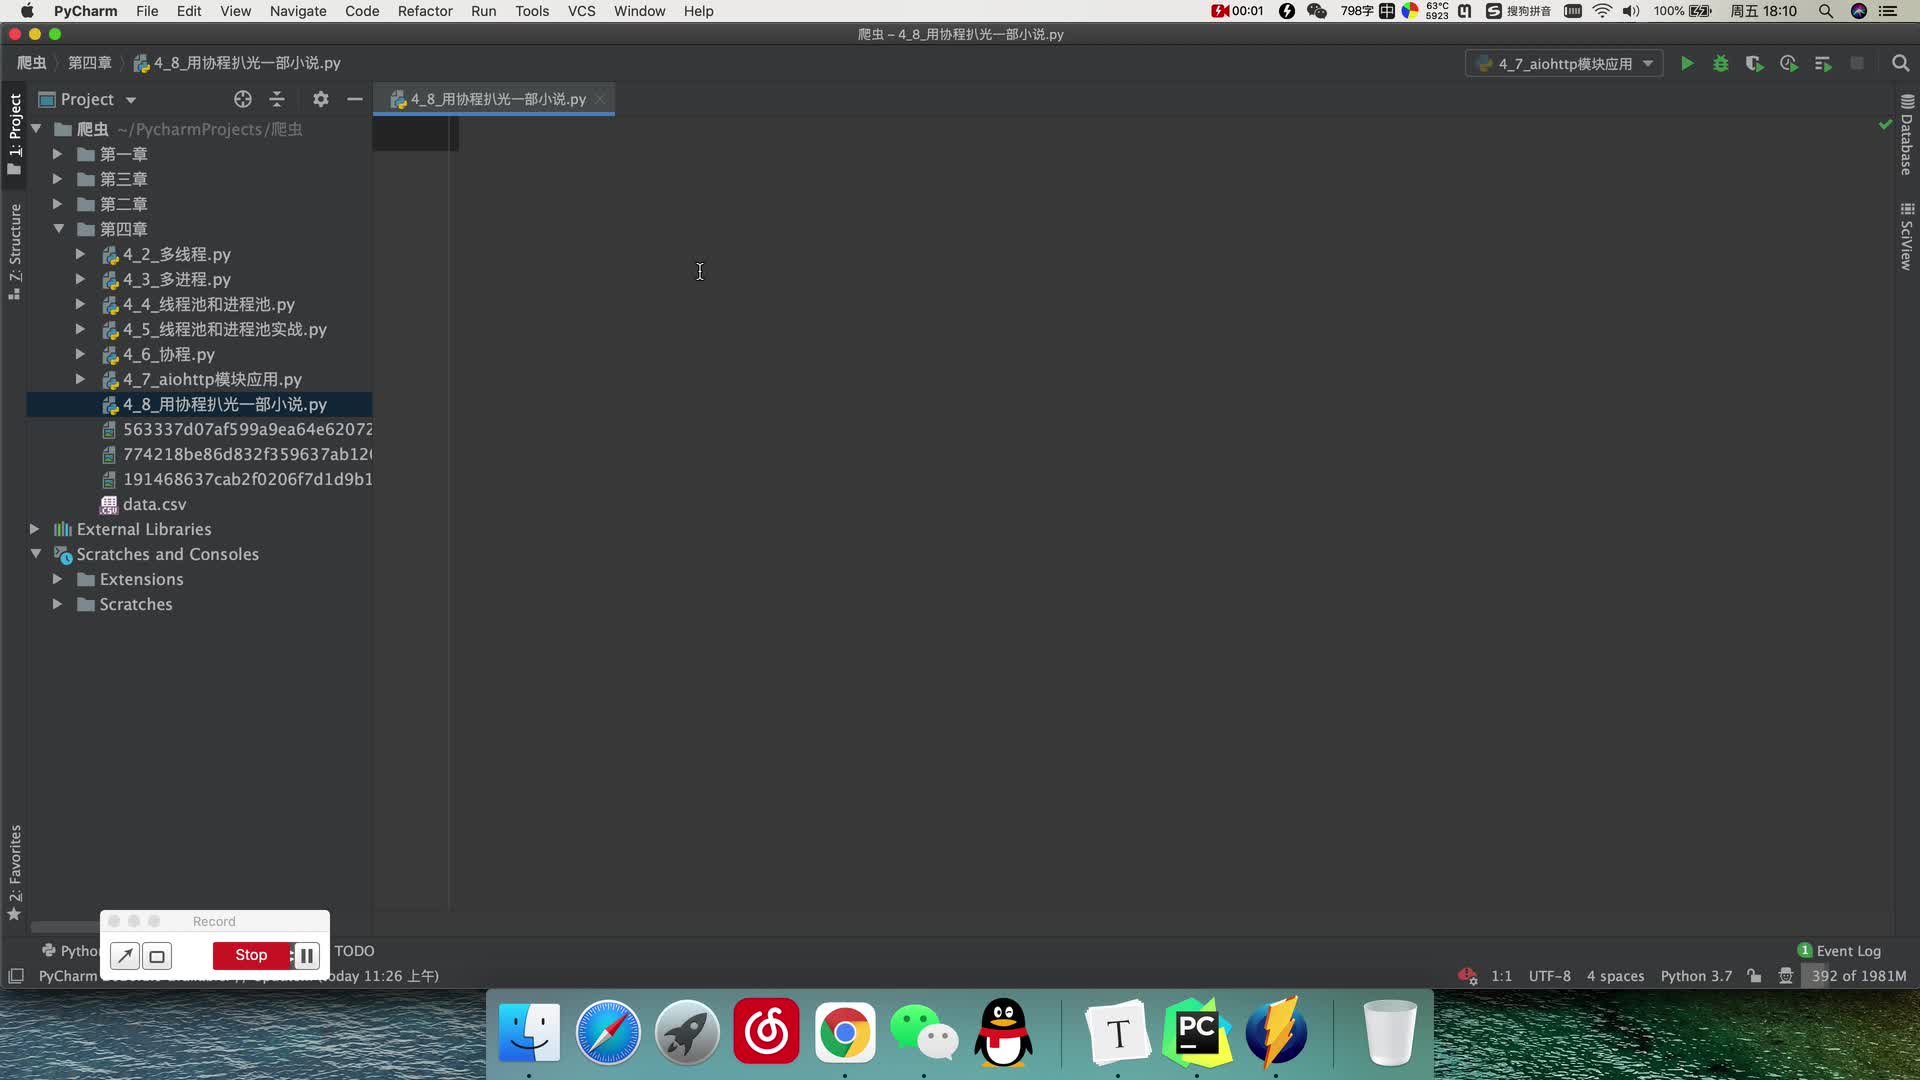Open NetEase Music red dock icon
This screenshot has width=1920, height=1080.
(x=766, y=1032)
